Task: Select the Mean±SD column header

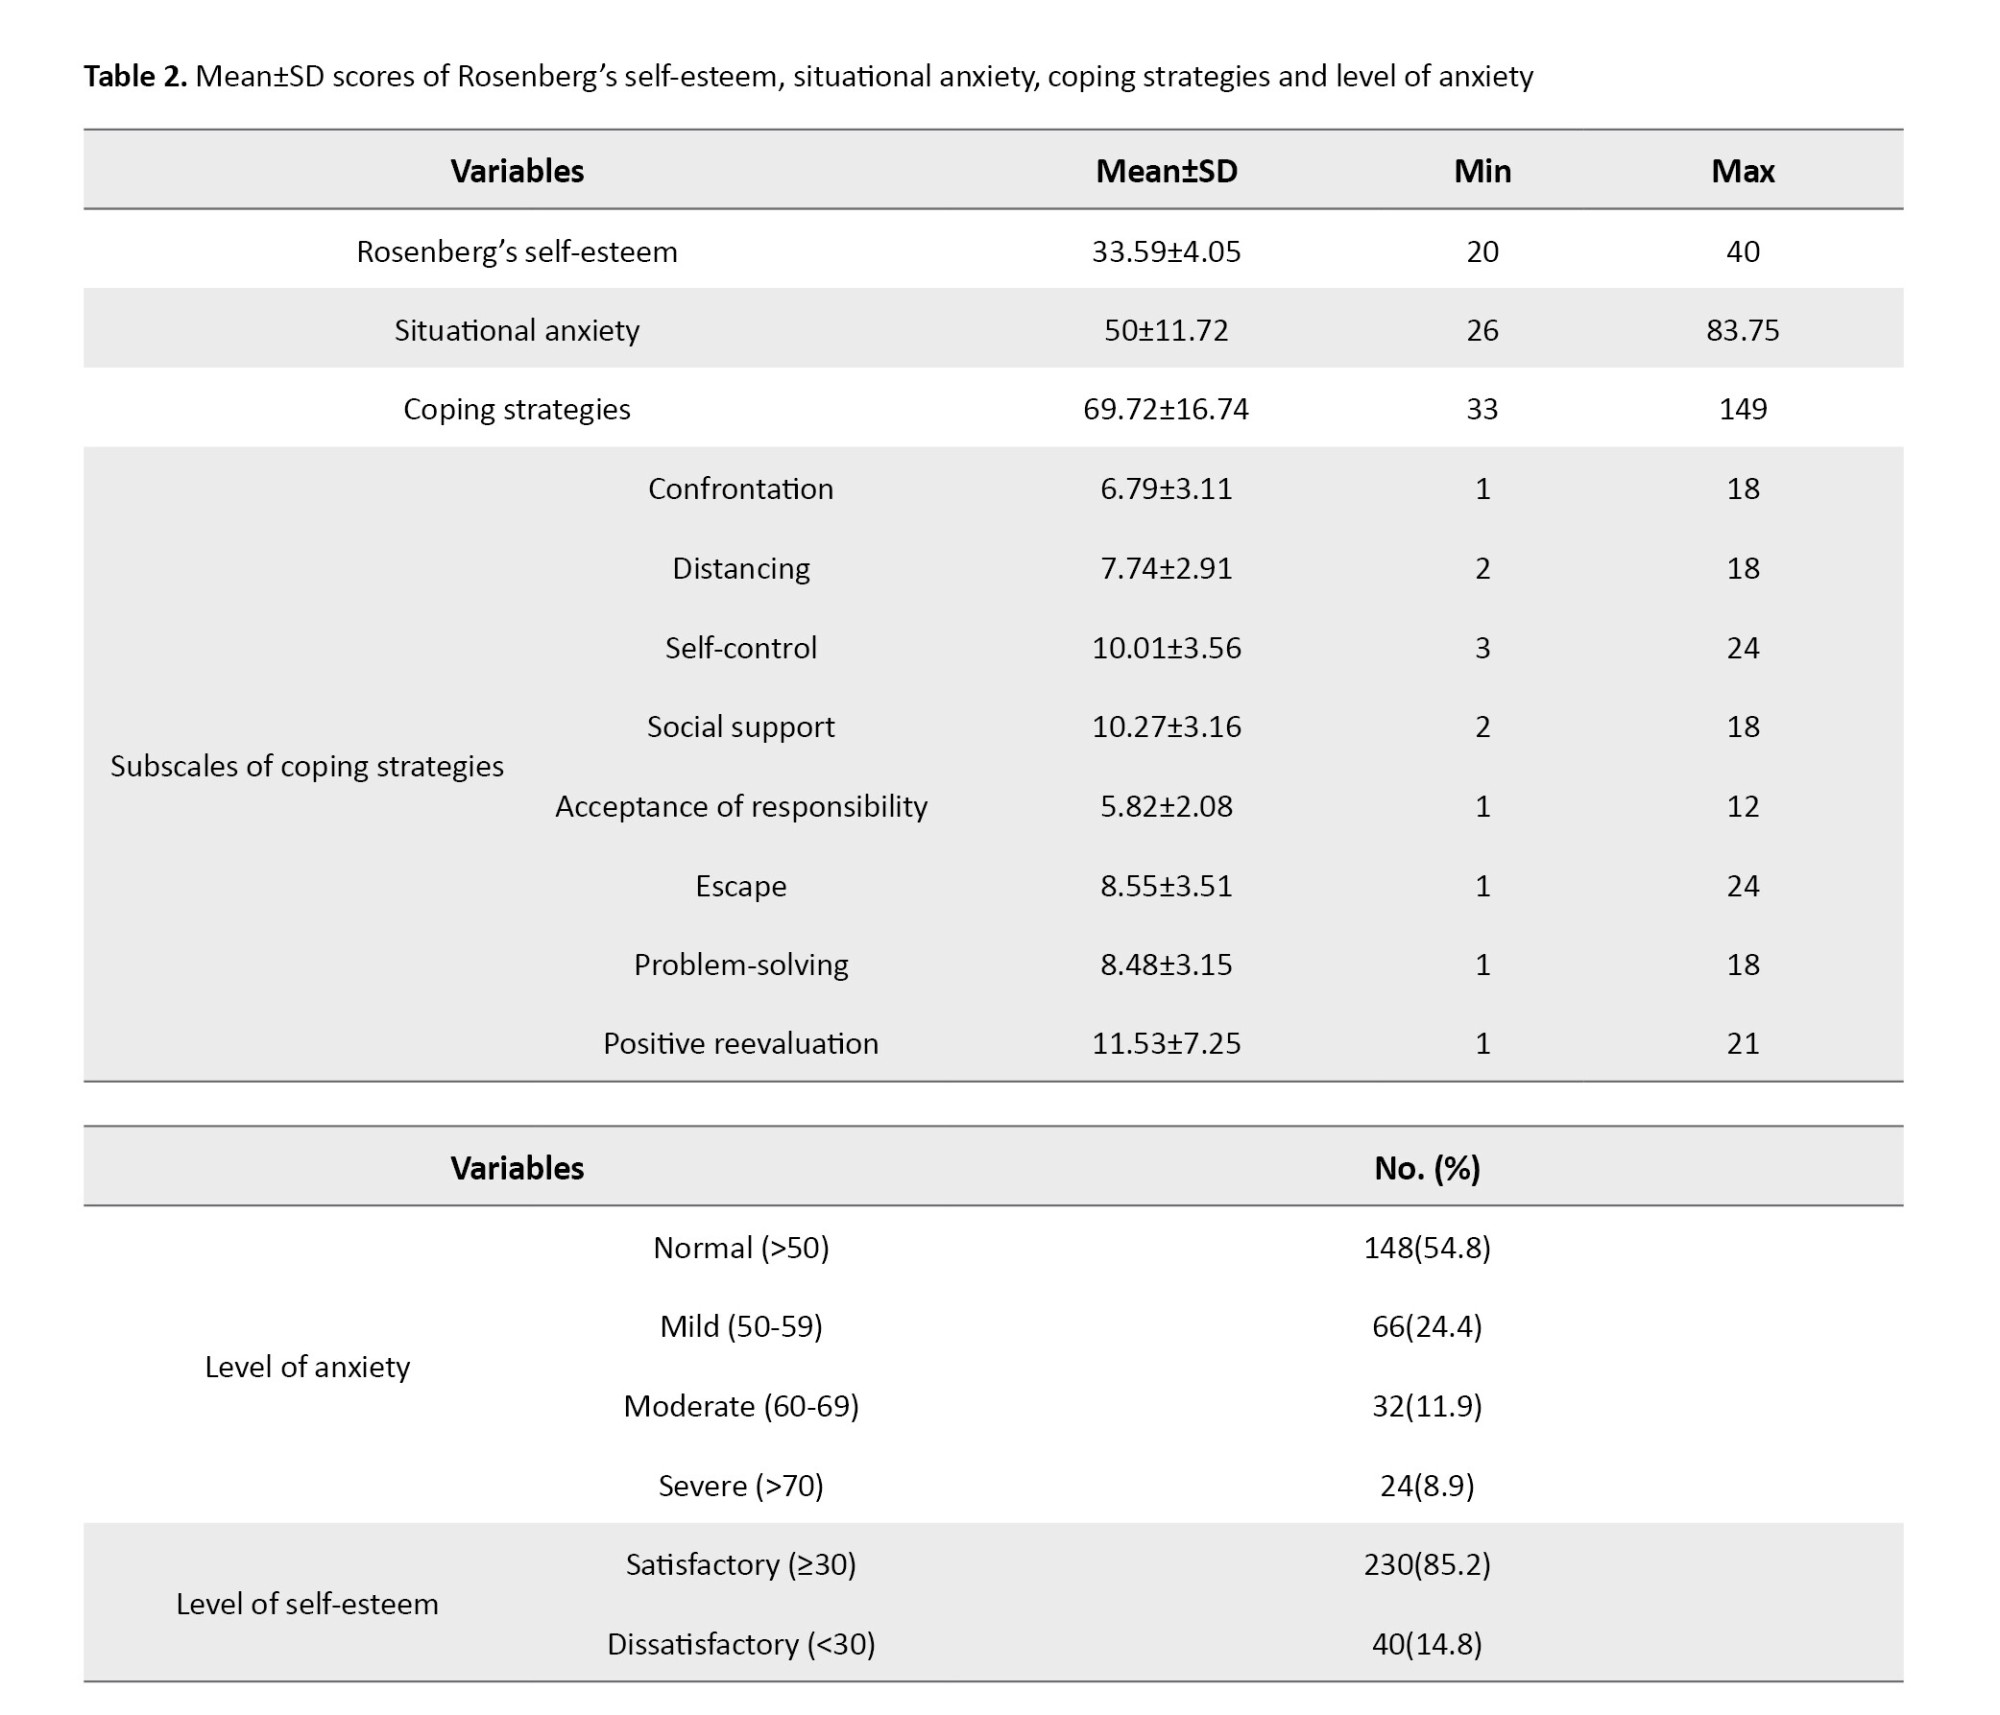Action: tap(1166, 171)
